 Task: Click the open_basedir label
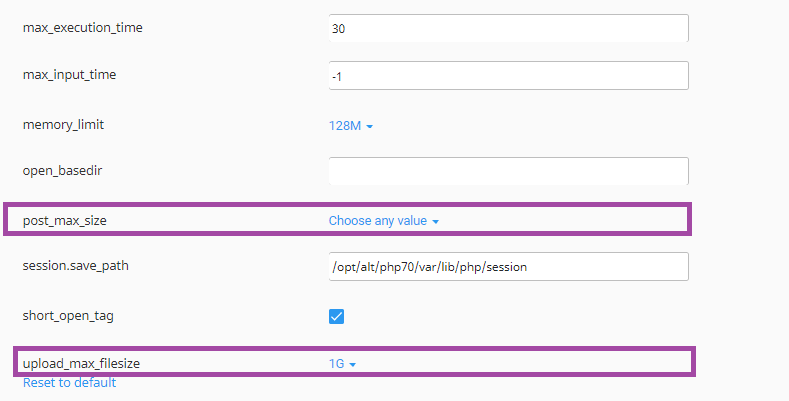[63, 171]
